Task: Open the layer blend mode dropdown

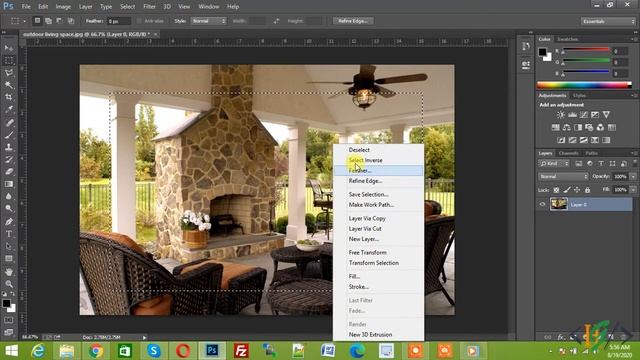Action: coord(564,177)
